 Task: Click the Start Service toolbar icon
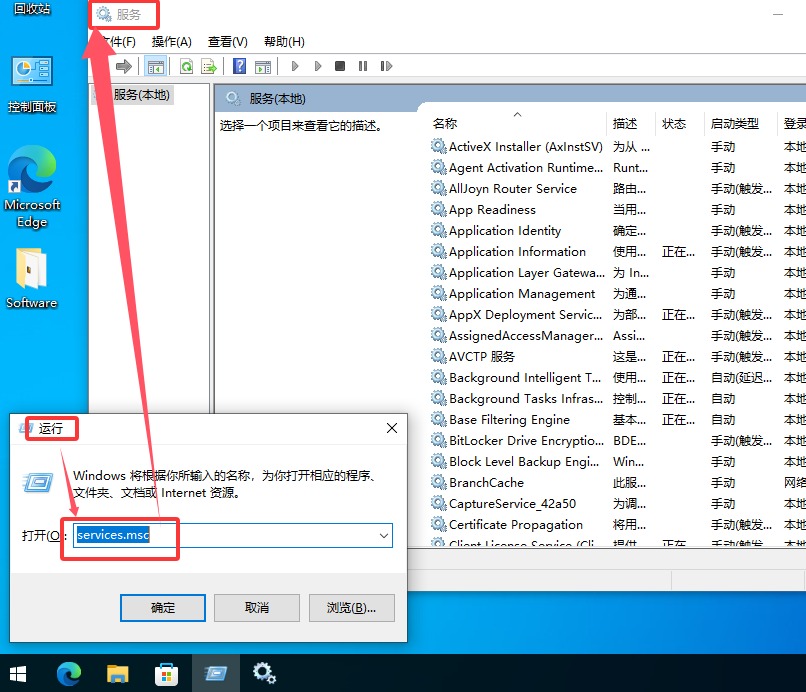(x=294, y=66)
